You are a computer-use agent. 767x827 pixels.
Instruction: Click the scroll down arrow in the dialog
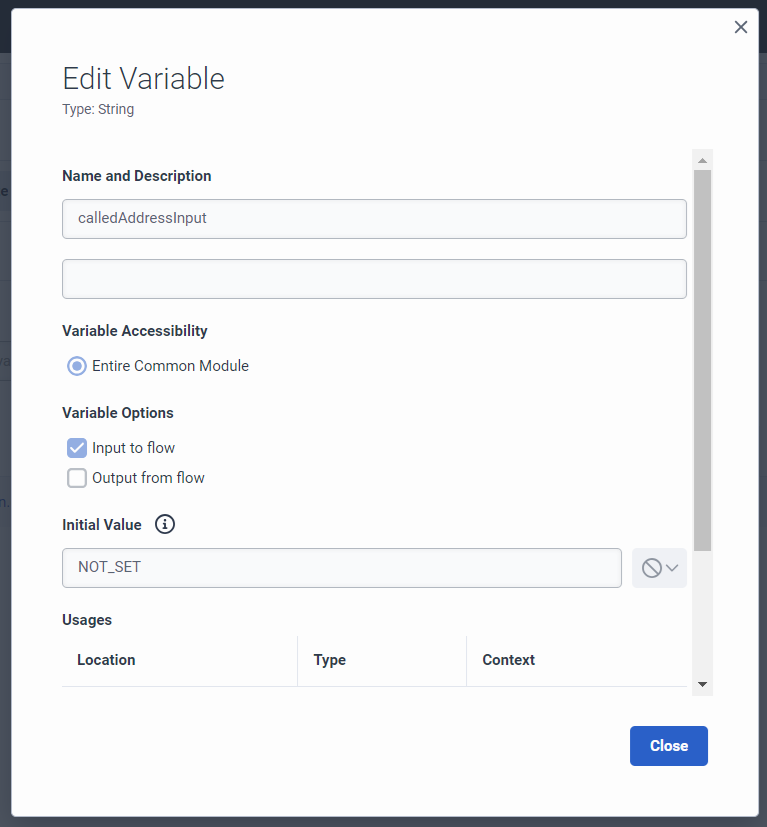[702, 685]
